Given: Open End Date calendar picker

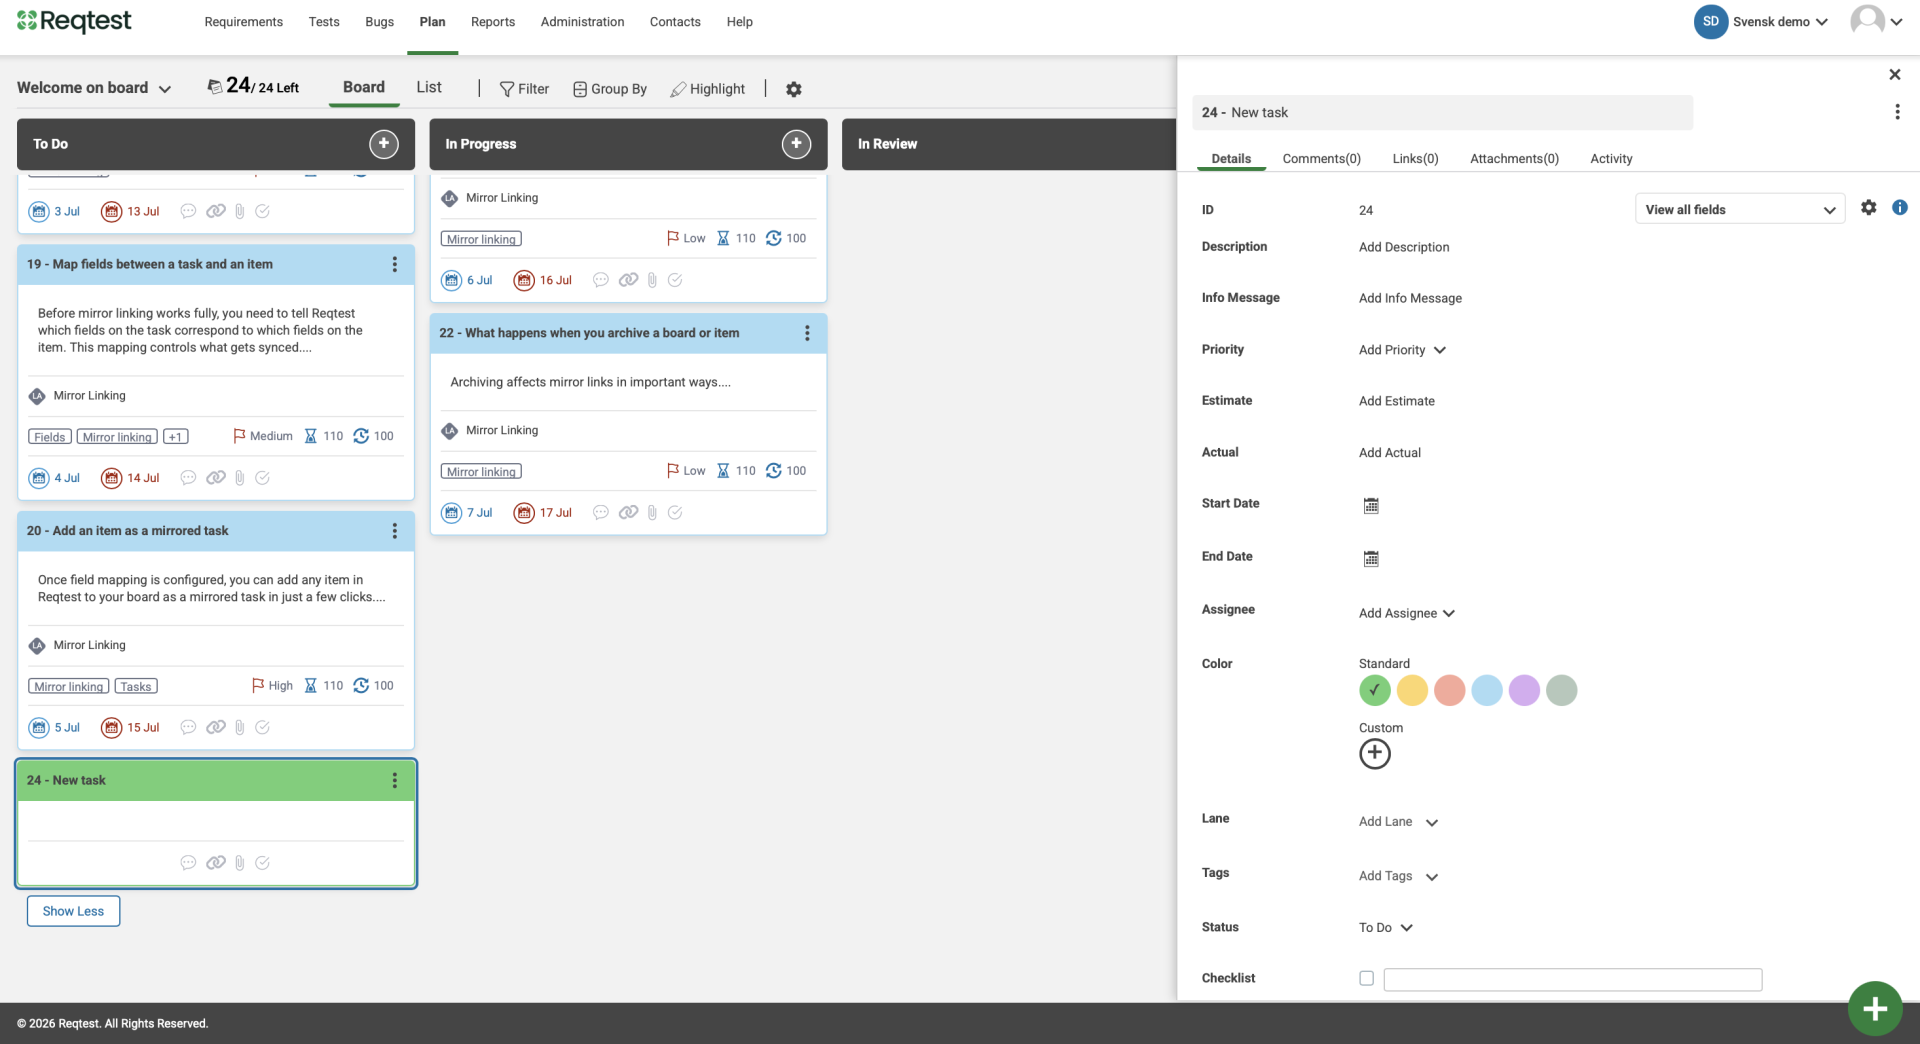Looking at the screenshot, I should (x=1371, y=559).
